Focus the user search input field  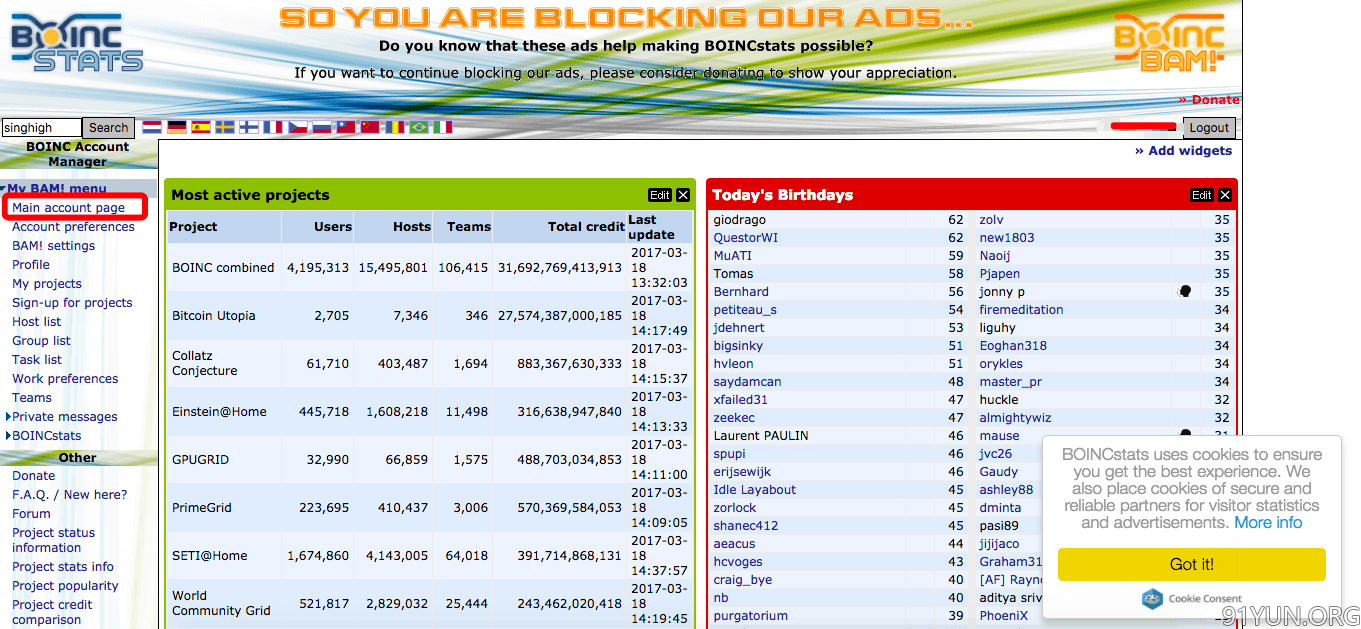coord(41,128)
